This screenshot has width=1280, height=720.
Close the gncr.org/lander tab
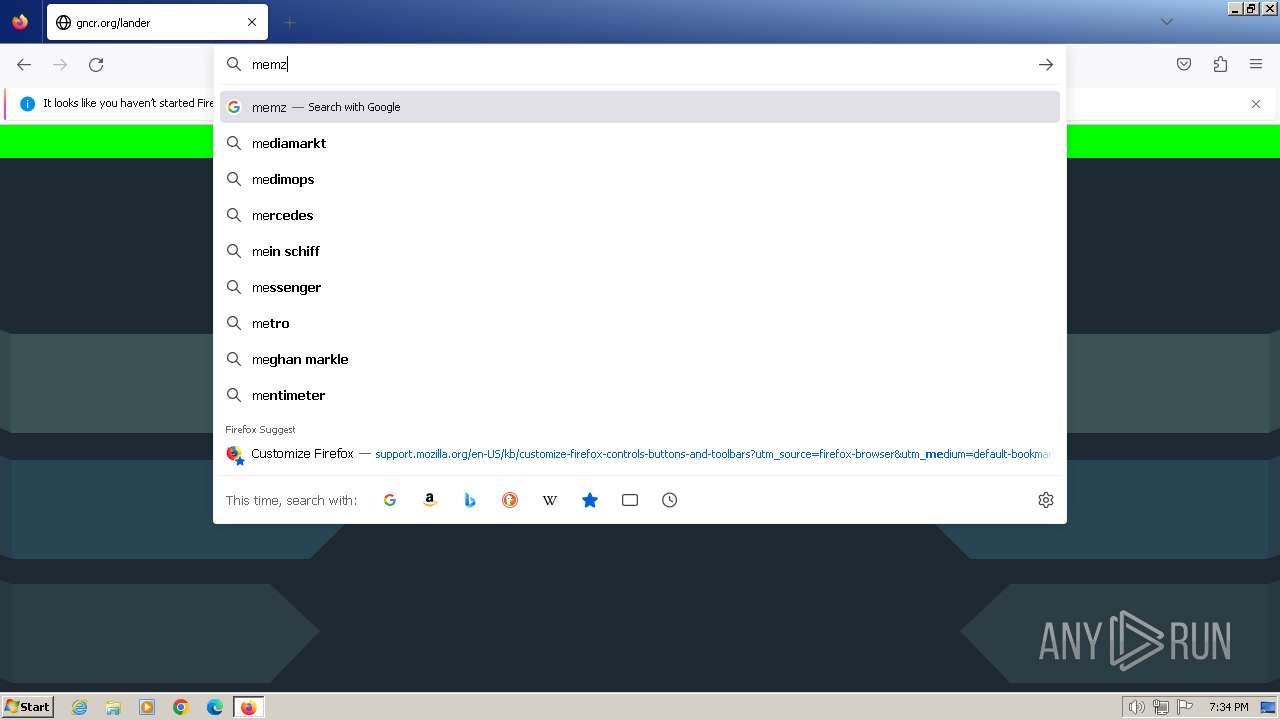(x=252, y=22)
